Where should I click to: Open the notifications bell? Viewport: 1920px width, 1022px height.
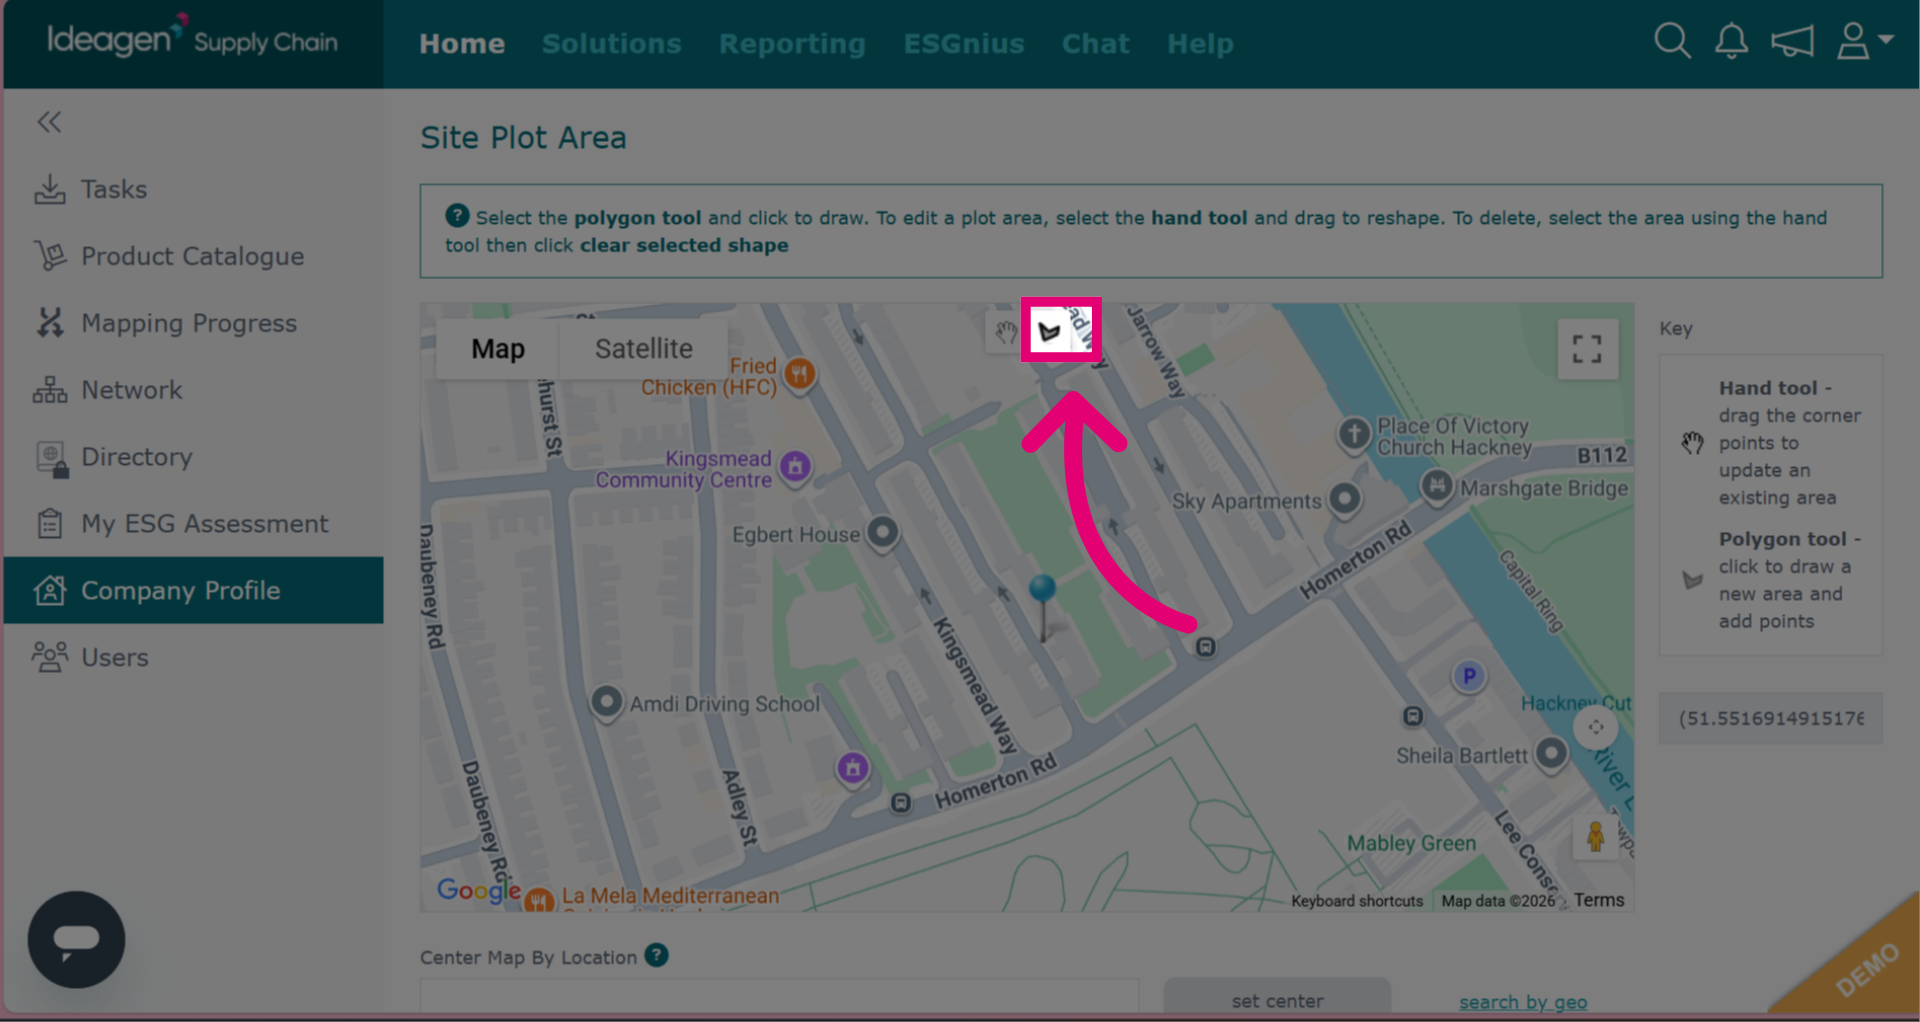coord(1731,42)
